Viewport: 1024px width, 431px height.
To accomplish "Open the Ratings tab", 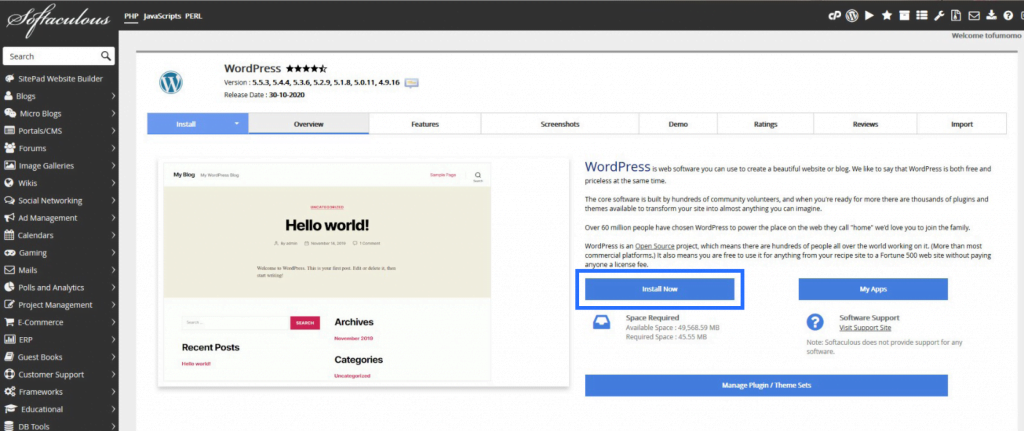I will (765, 123).
